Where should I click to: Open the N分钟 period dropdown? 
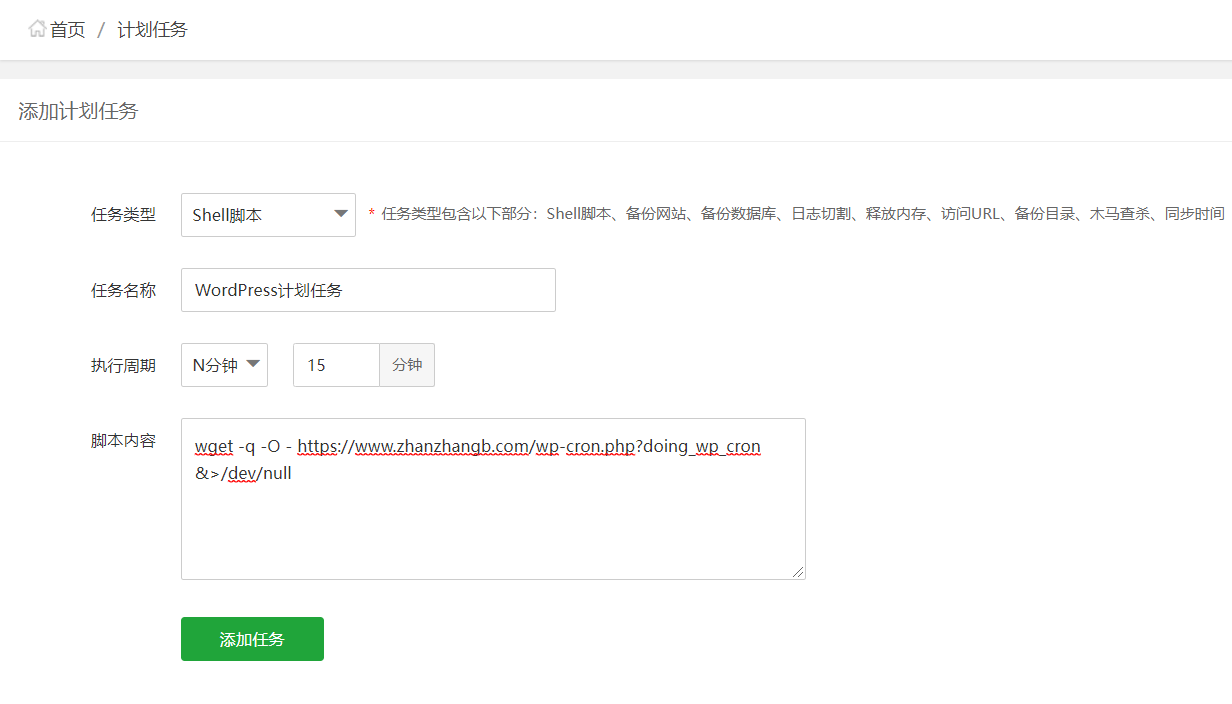pyautogui.click(x=224, y=365)
